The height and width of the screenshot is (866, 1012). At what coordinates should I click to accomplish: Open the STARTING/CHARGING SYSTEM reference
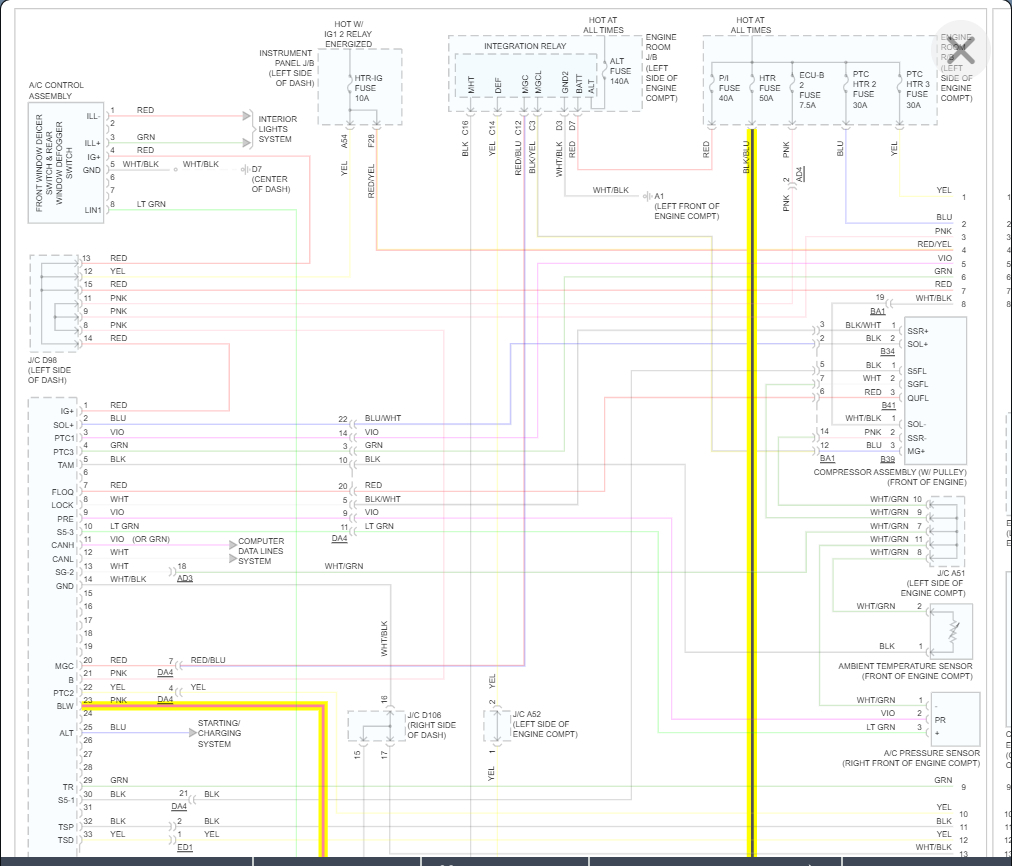(219, 734)
